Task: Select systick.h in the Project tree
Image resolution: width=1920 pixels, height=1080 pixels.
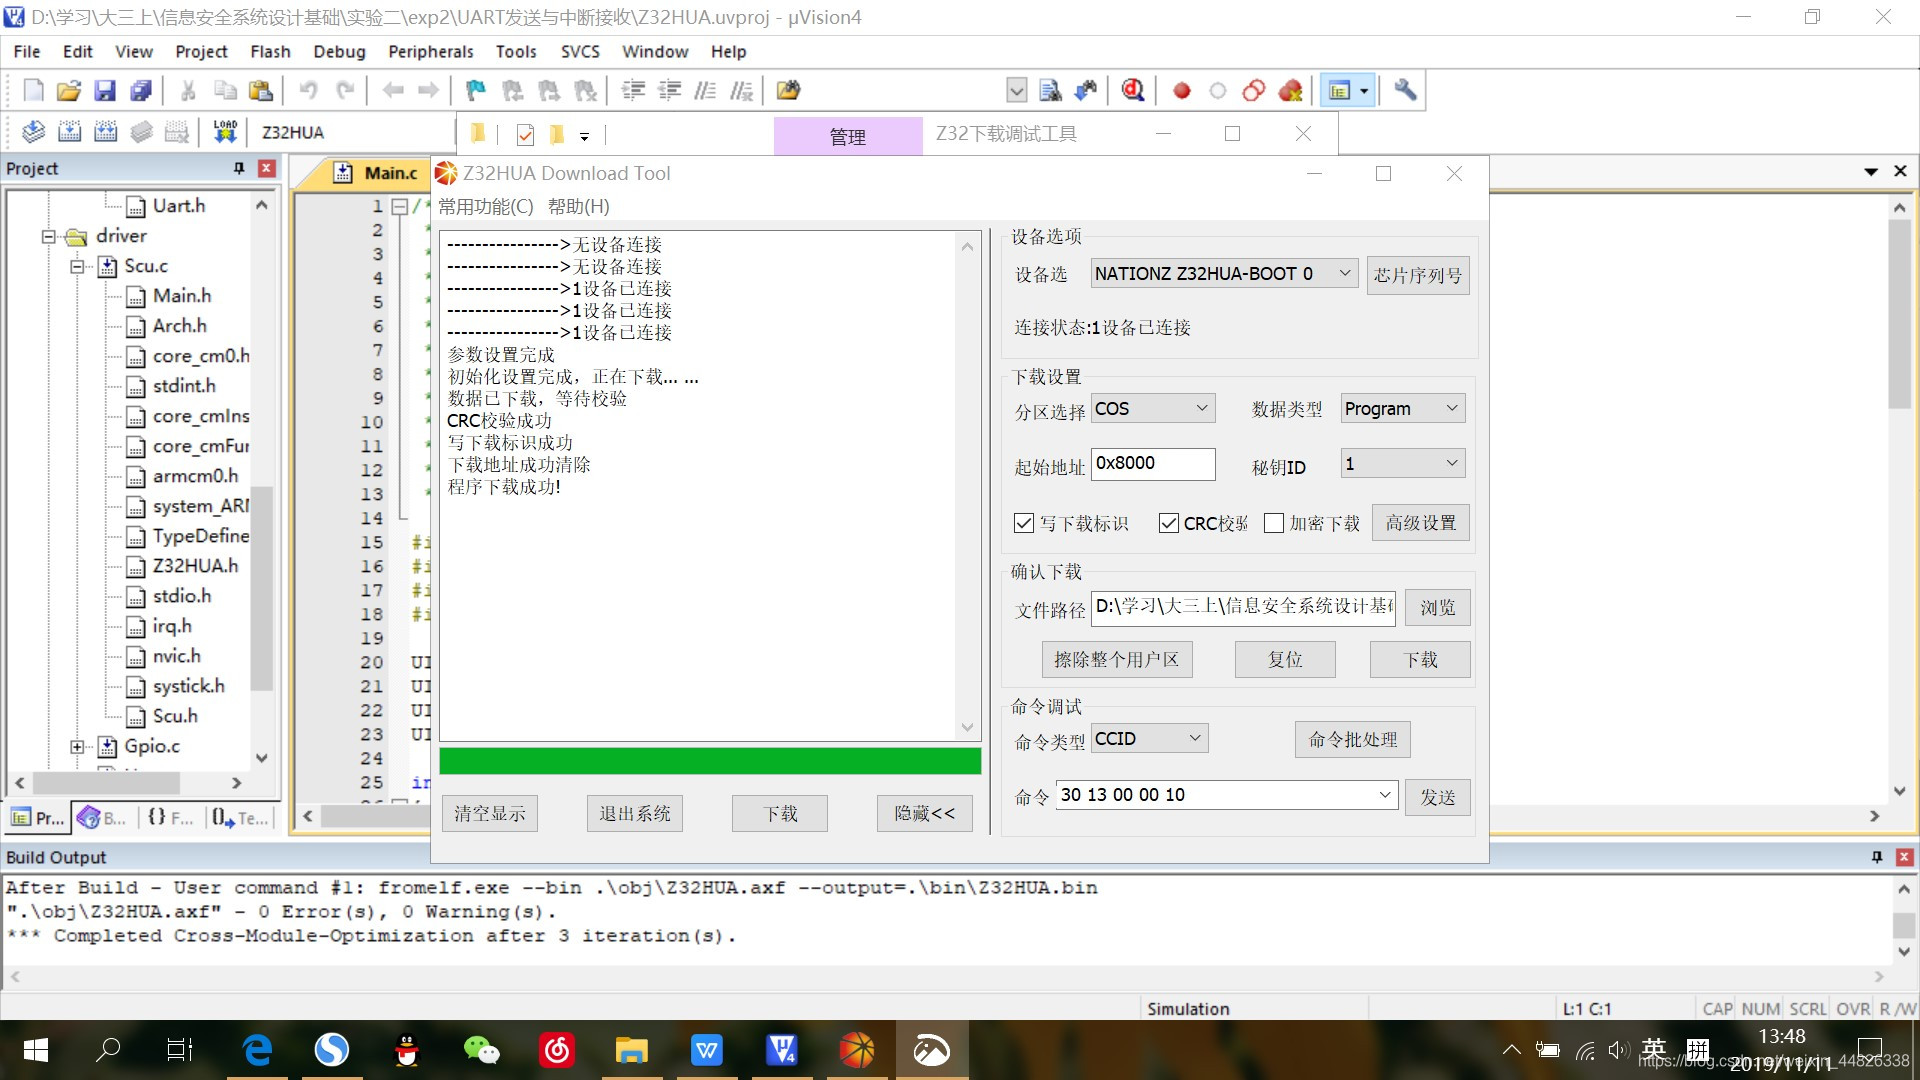Action: click(x=188, y=686)
